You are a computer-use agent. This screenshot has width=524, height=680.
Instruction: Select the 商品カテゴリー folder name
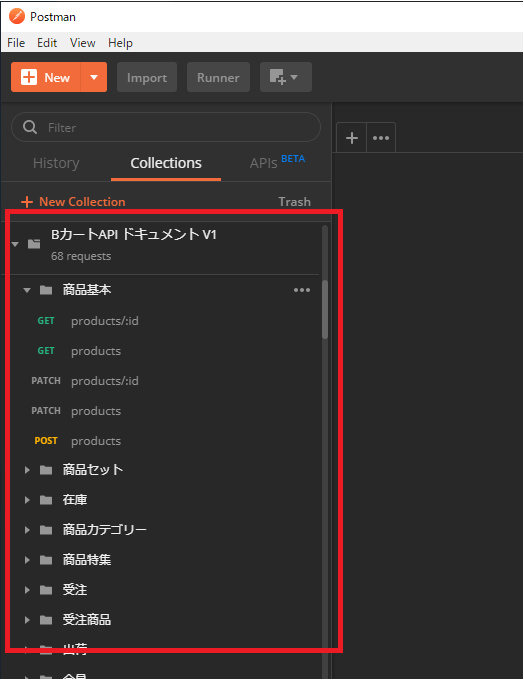click(105, 530)
